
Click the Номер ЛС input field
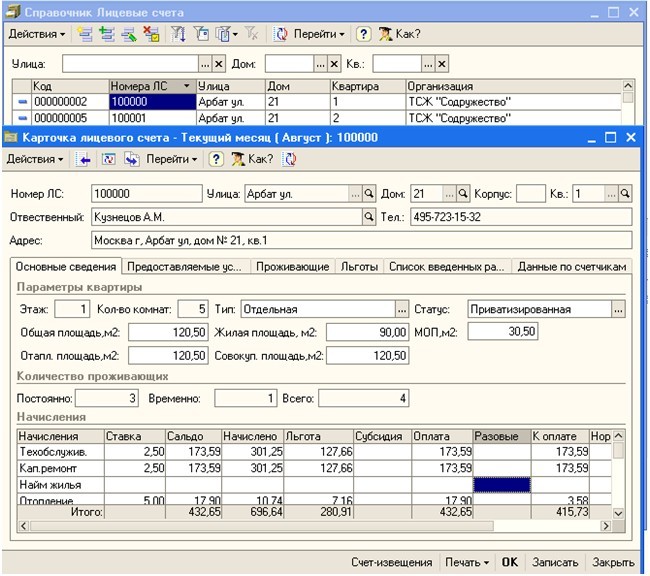pos(147,194)
